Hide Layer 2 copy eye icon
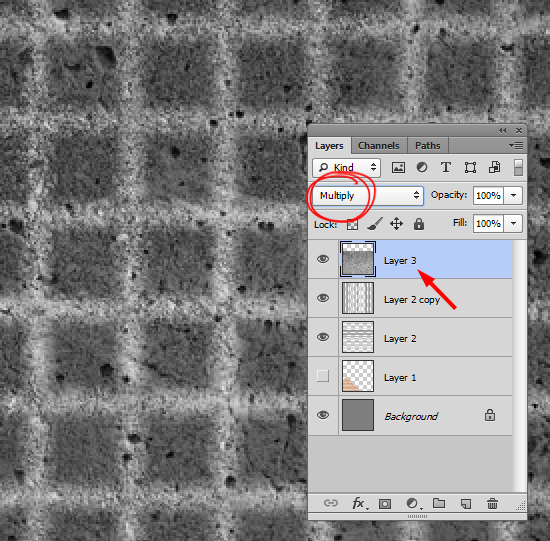The height and width of the screenshot is (541, 550). click(323, 298)
